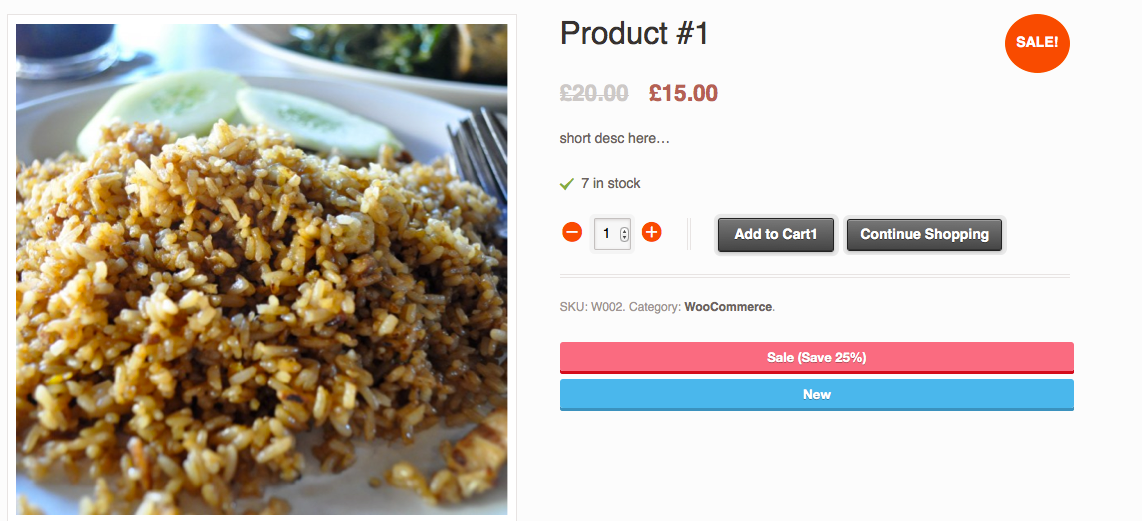Click the short desc here text

pos(614,138)
